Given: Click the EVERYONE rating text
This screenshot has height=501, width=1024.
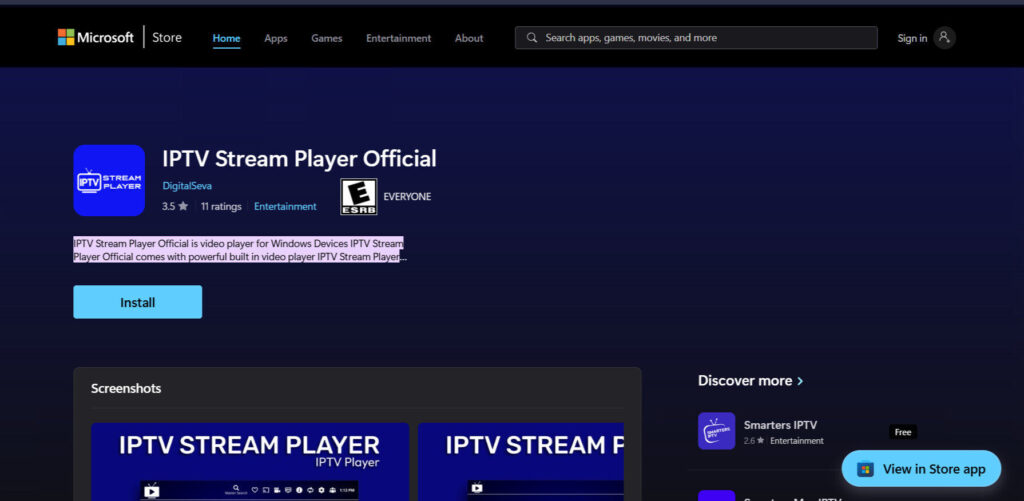Looking at the screenshot, I should [x=407, y=197].
